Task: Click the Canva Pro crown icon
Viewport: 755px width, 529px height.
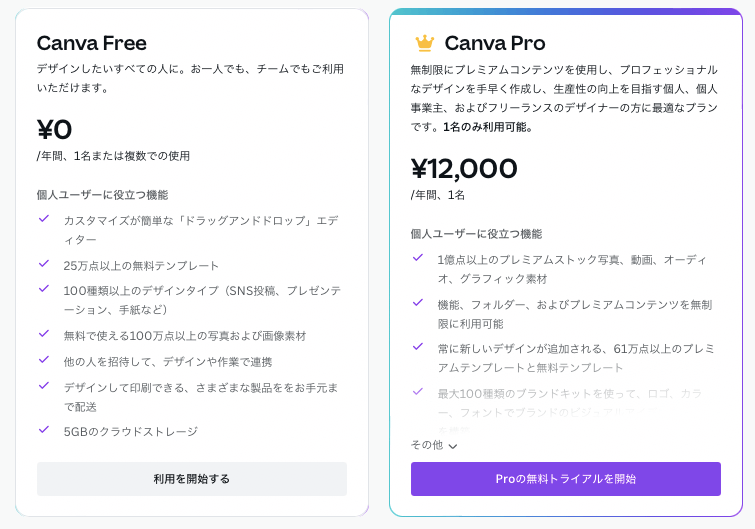Action: [x=424, y=43]
